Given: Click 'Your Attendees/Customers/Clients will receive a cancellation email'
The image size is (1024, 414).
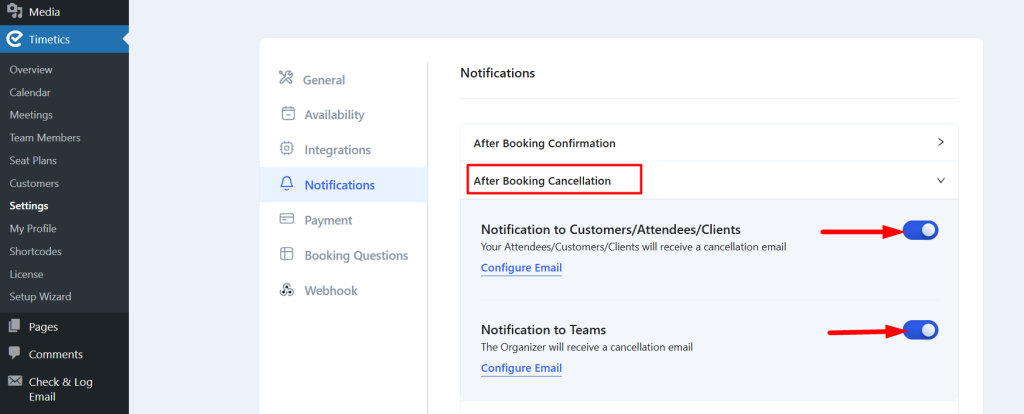Looking at the screenshot, I should tap(633, 247).
